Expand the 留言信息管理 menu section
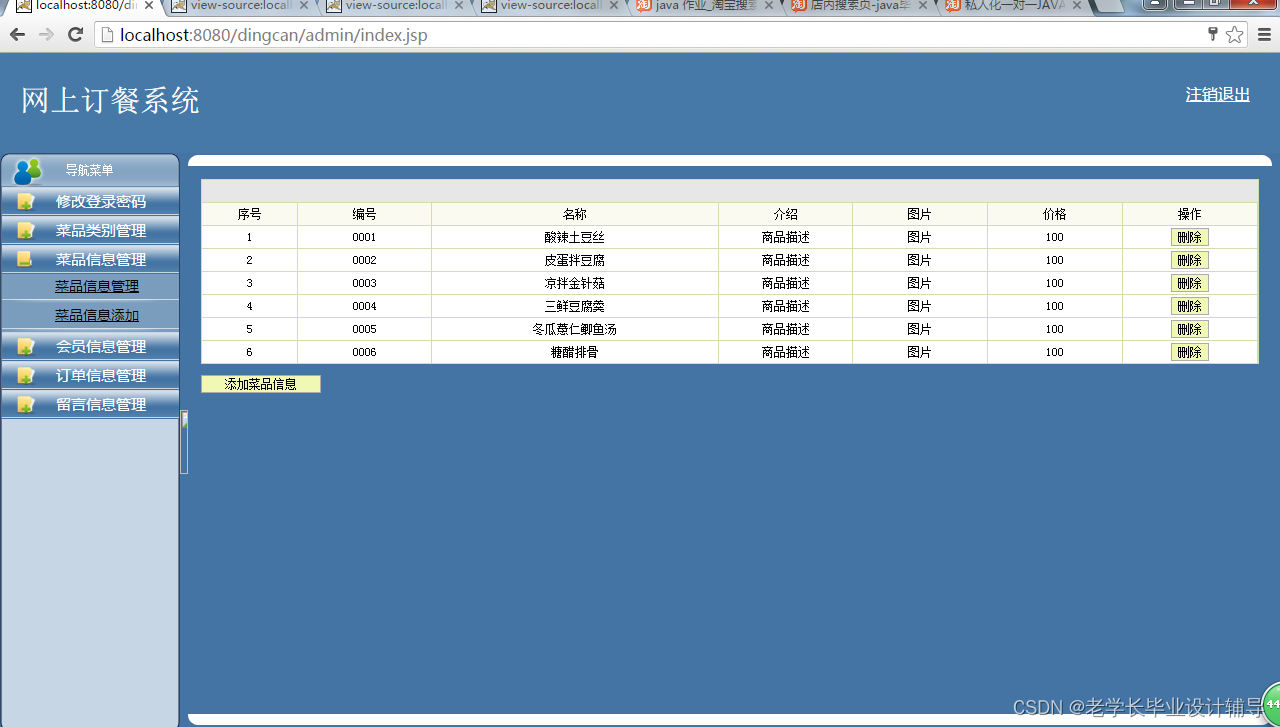This screenshot has width=1280, height=727. click(90, 404)
